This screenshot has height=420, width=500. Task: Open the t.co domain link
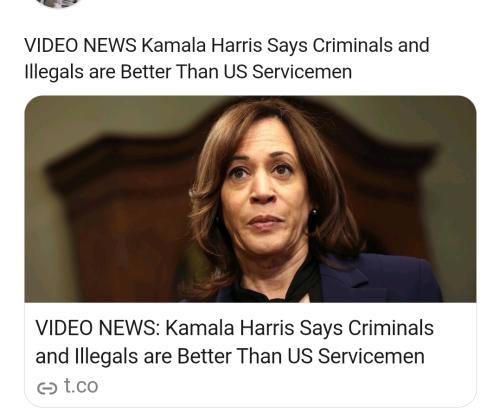(x=81, y=386)
